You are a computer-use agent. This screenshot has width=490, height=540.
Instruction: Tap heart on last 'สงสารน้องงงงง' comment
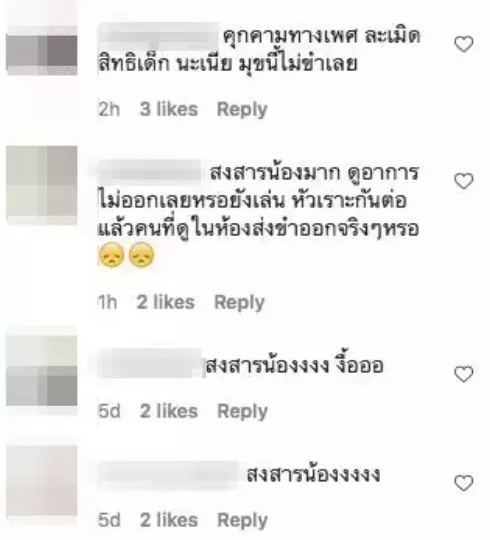[464, 483]
